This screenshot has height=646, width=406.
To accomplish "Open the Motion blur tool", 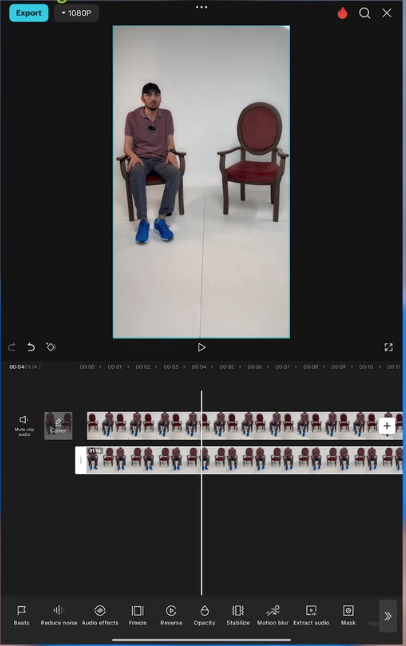I will point(272,616).
